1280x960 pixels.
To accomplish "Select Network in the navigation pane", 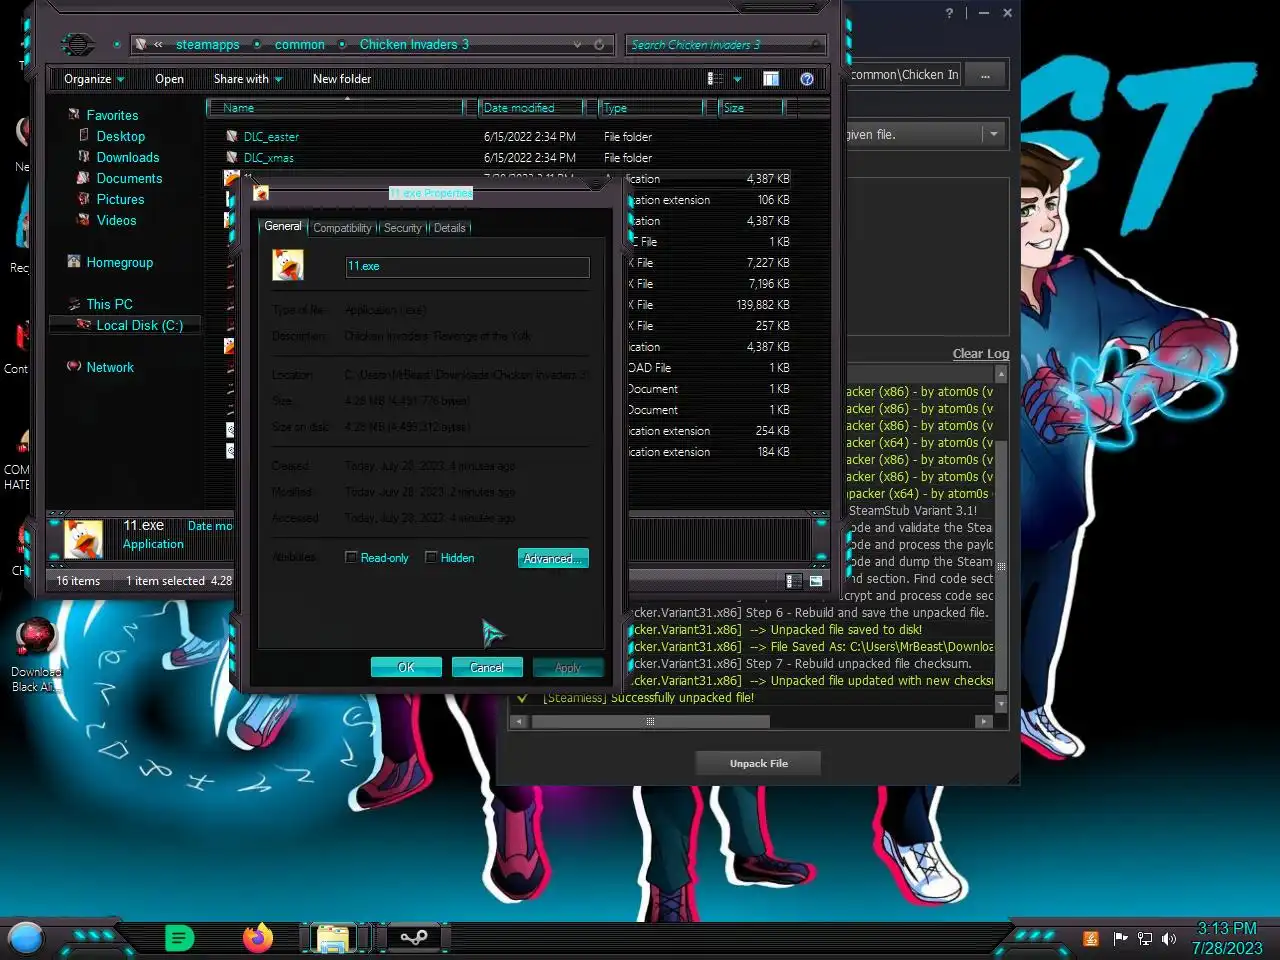I will [x=109, y=367].
